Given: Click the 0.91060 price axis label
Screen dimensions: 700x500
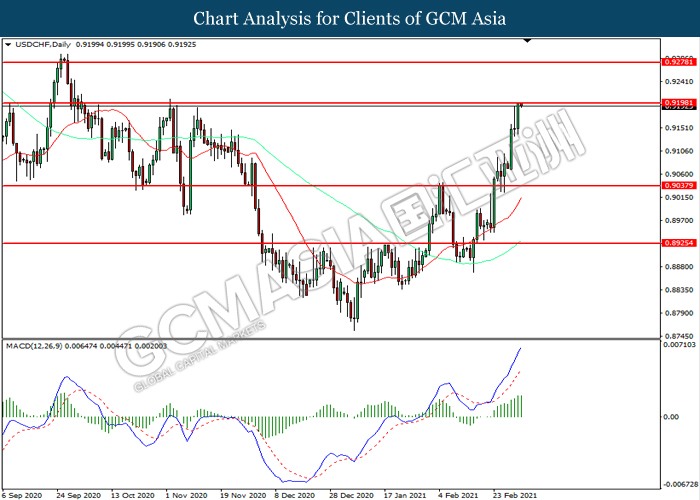Looking at the screenshot, I should (x=679, y=151).
